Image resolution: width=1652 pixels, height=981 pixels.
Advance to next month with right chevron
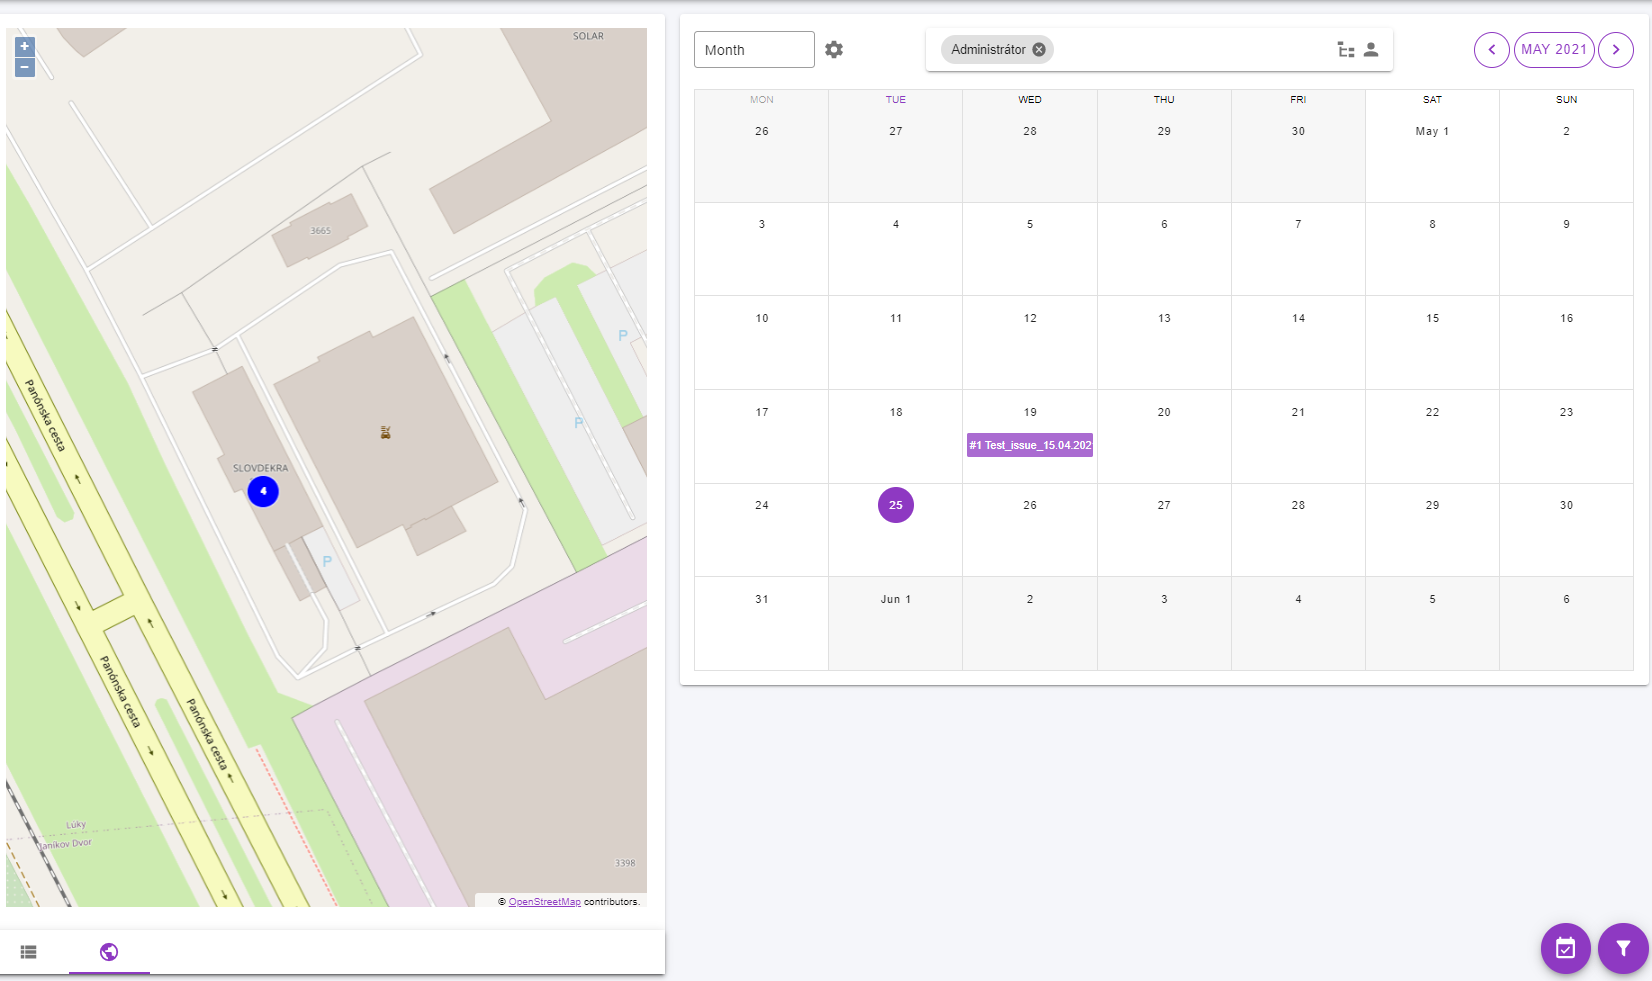pyautogui.click(x=1615, y=50)
